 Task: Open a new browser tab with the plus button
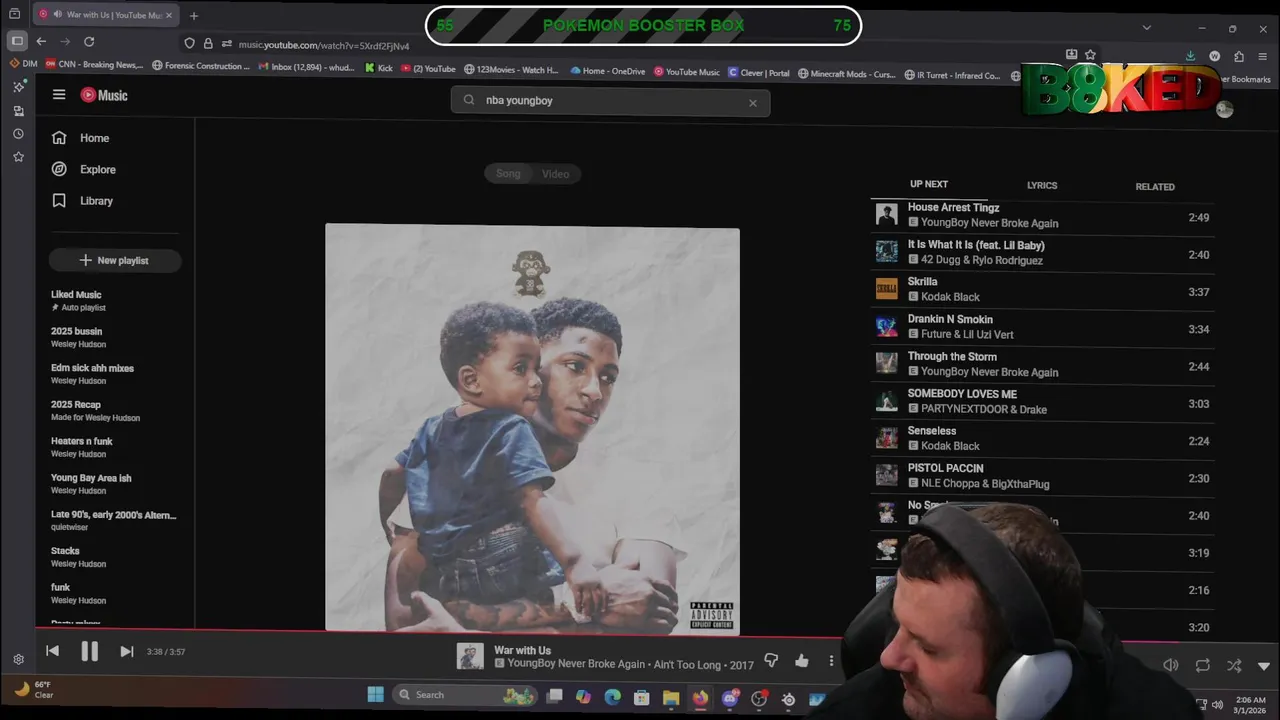pyautogui.click(x=194, y=15)
